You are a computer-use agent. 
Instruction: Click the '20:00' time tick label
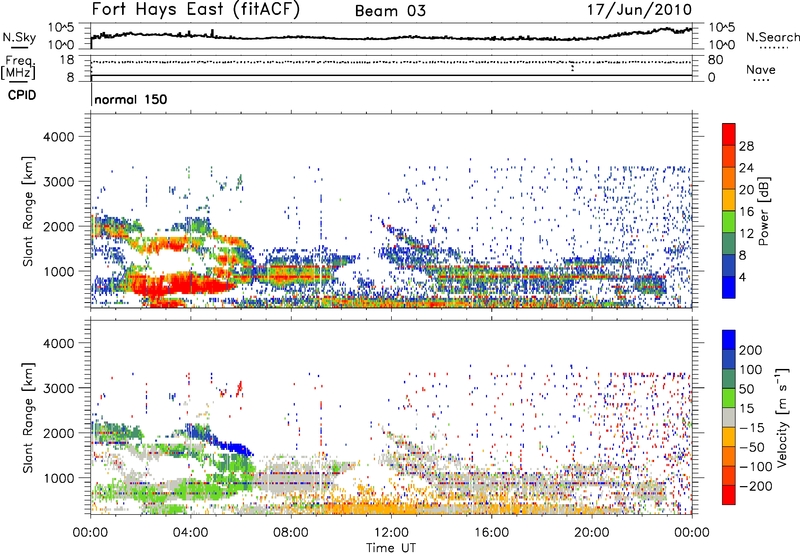coord(592,533)
